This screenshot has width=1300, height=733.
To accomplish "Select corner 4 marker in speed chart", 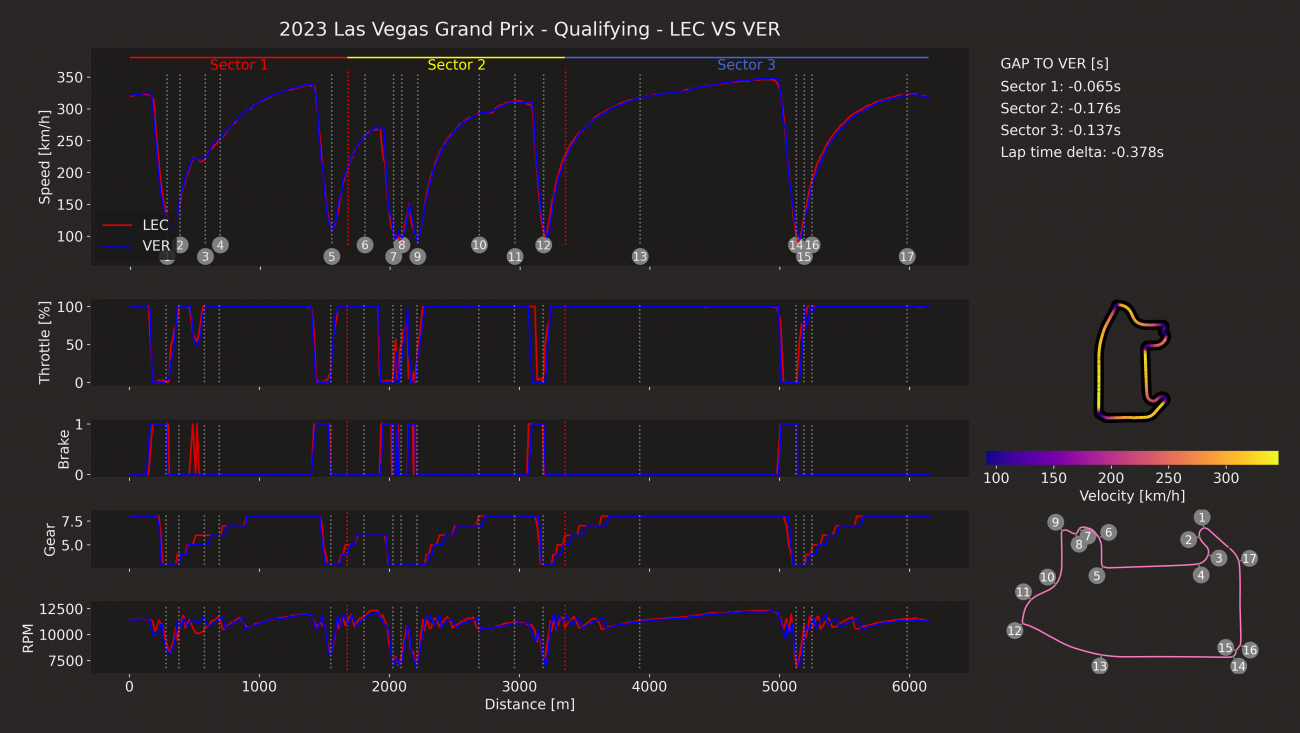I will point(220,245).
